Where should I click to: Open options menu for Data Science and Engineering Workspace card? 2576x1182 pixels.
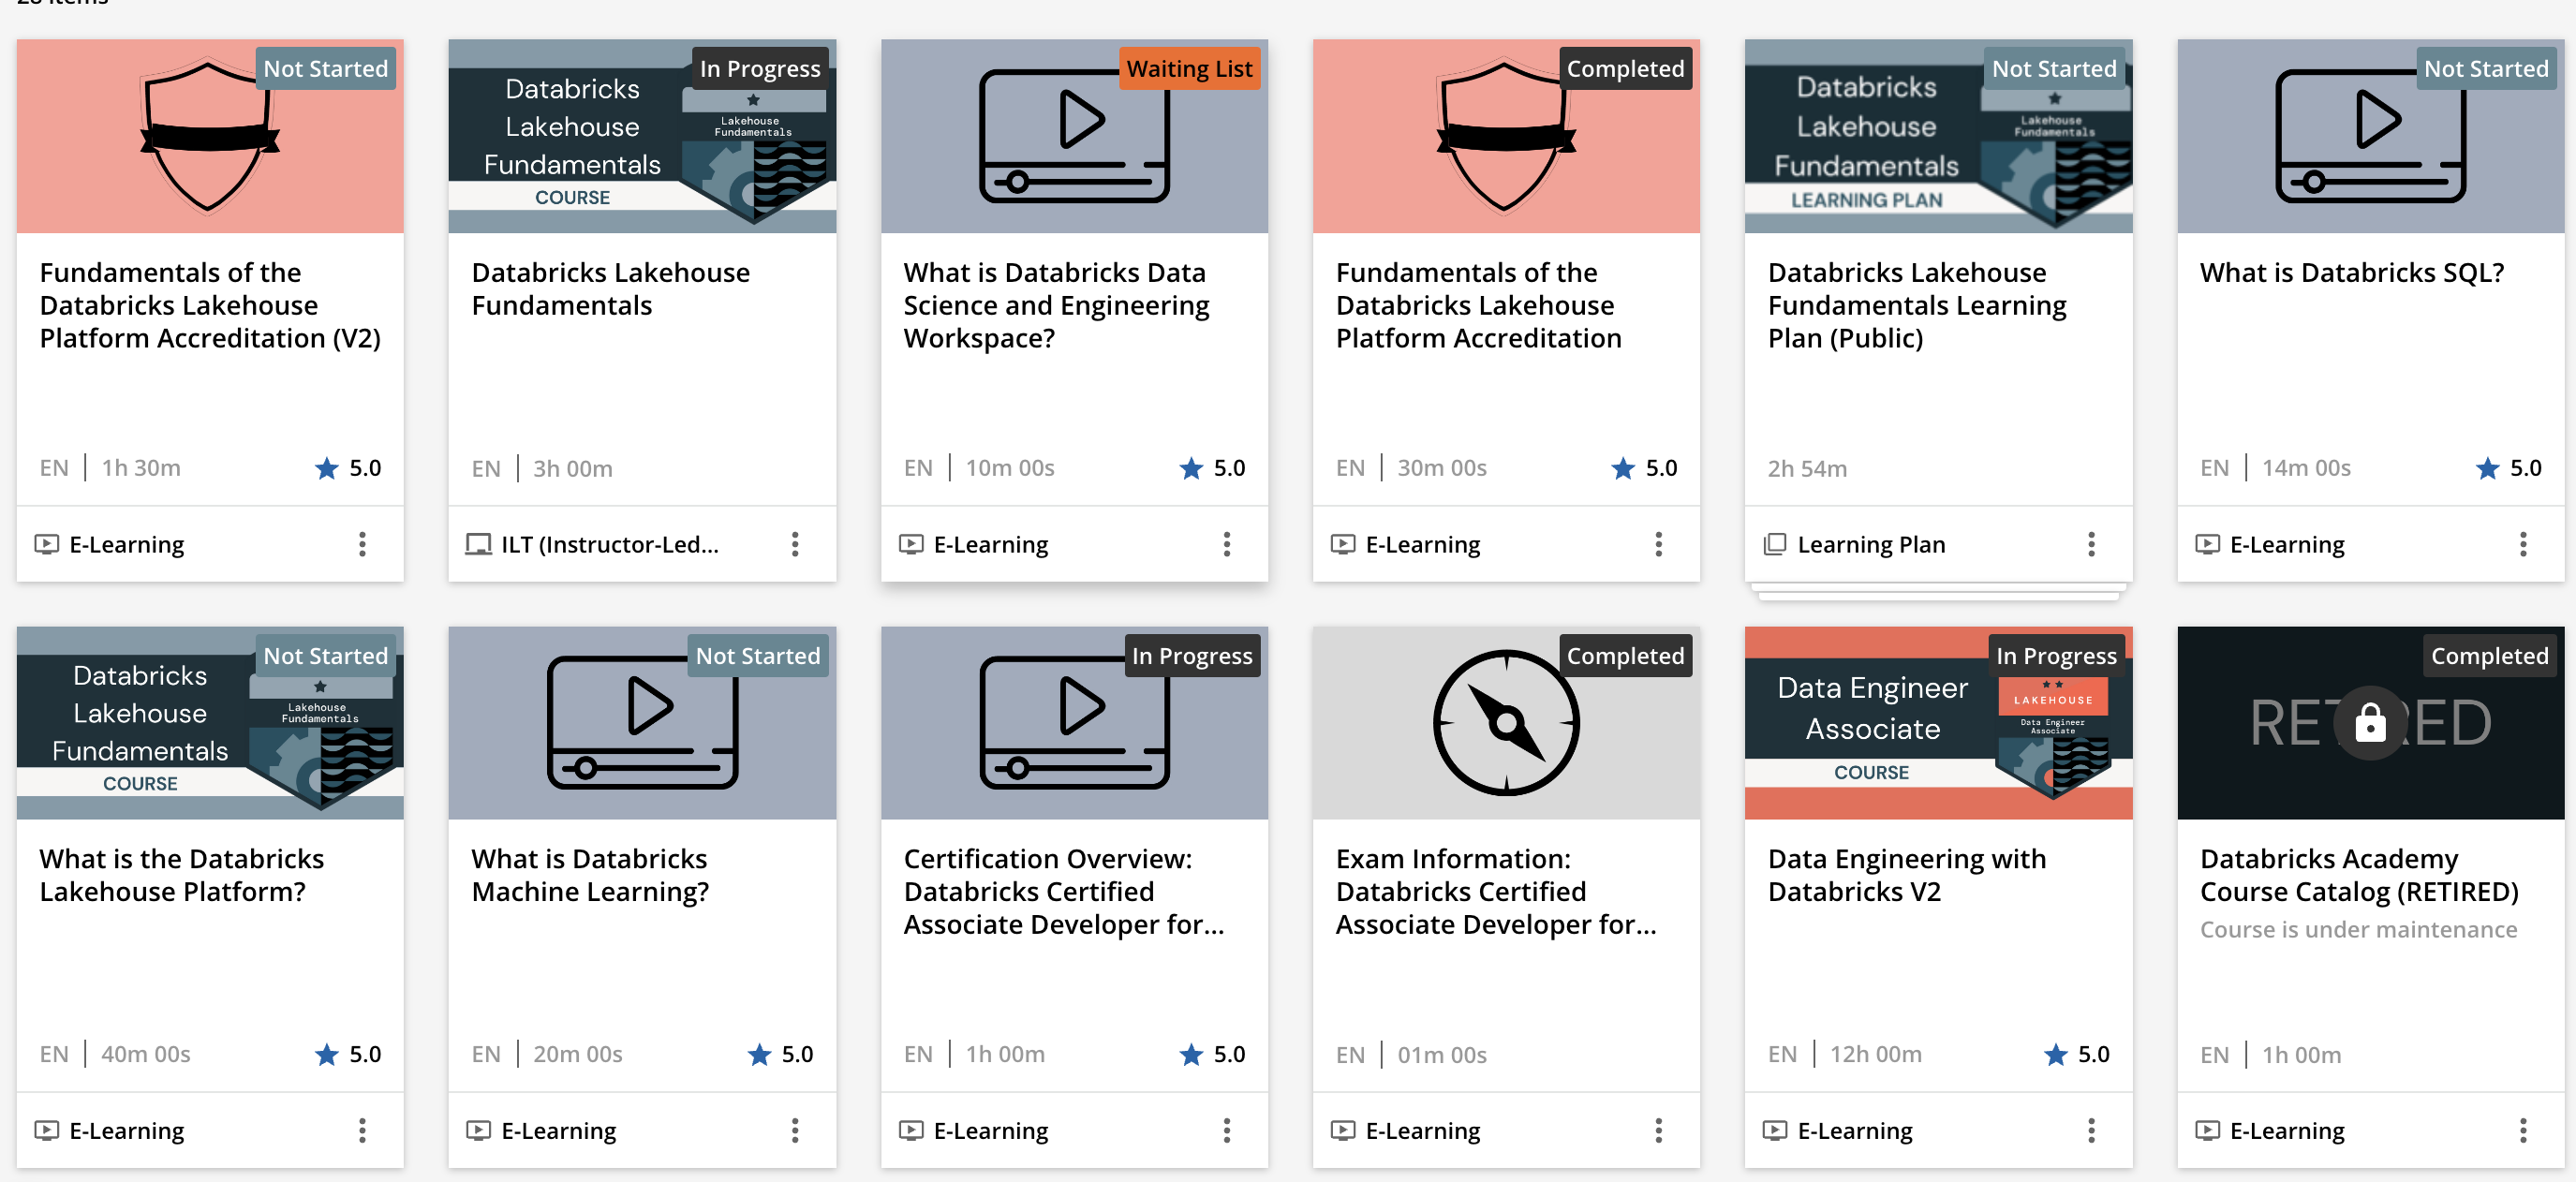pos(1227,544)
